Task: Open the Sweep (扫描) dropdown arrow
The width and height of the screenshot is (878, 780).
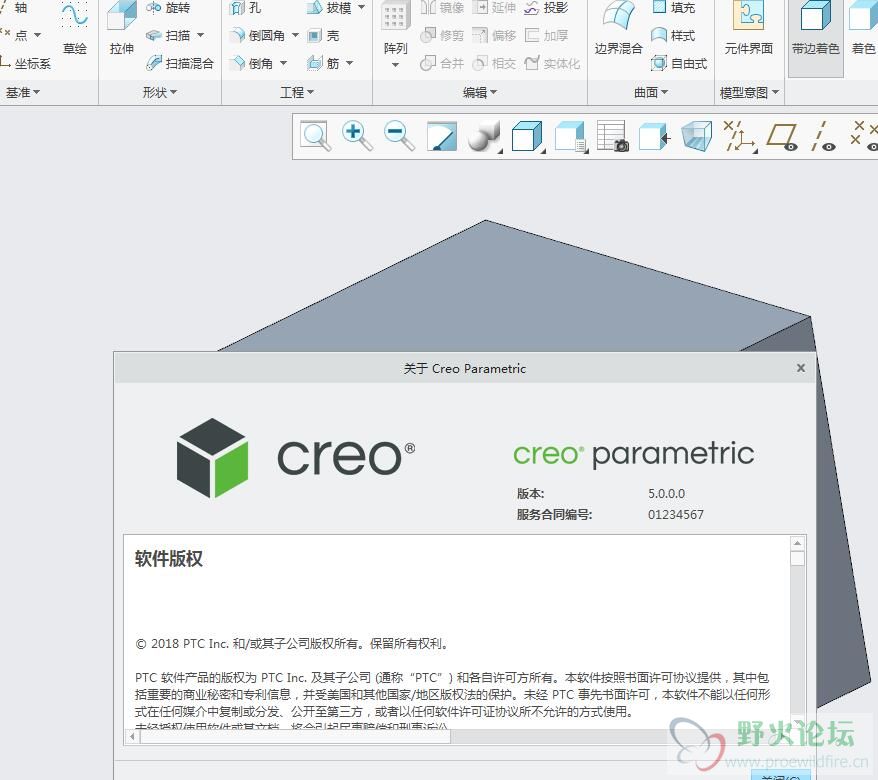Action: 200,35
